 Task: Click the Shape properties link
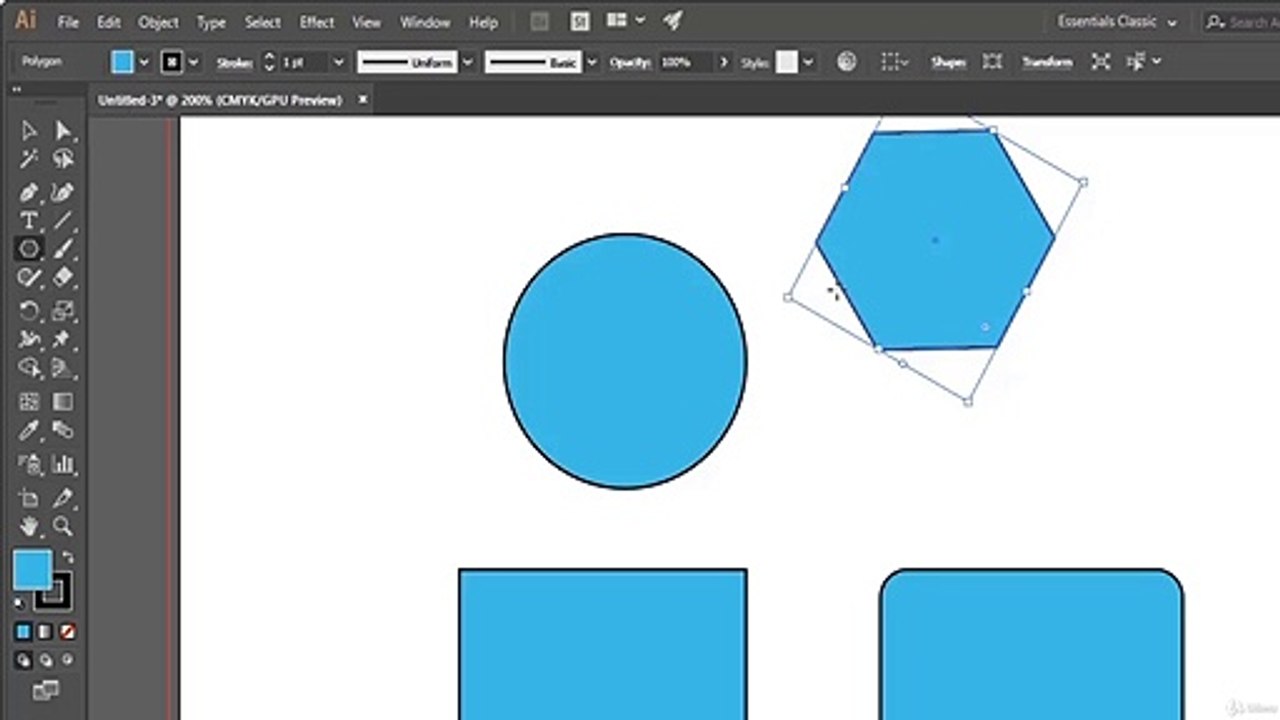pyautogui.click(x=948, y=62)
